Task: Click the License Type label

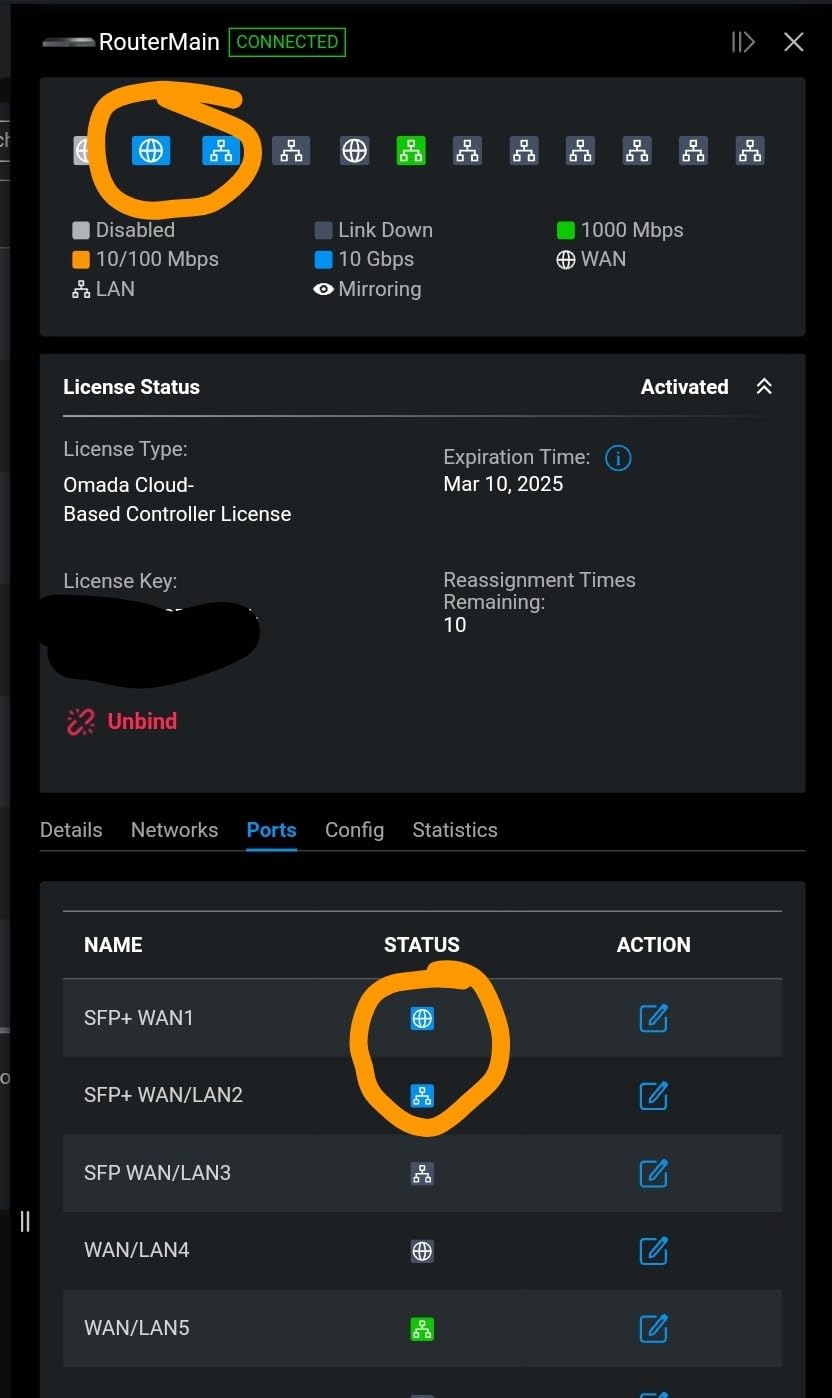Action: point(125,449)
